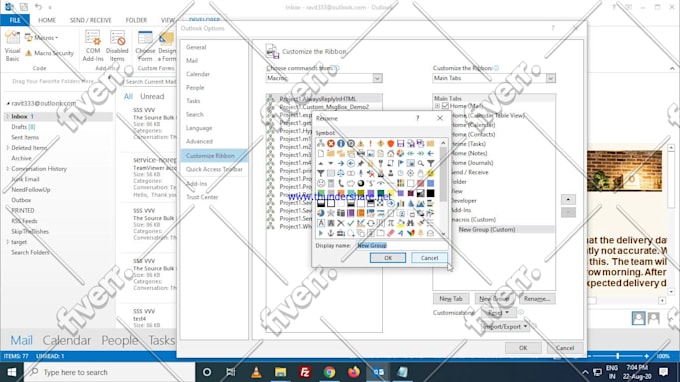
Task: Open Customize the Ribbon Main Tabs dropdown
Action: [x=550, y=78]
